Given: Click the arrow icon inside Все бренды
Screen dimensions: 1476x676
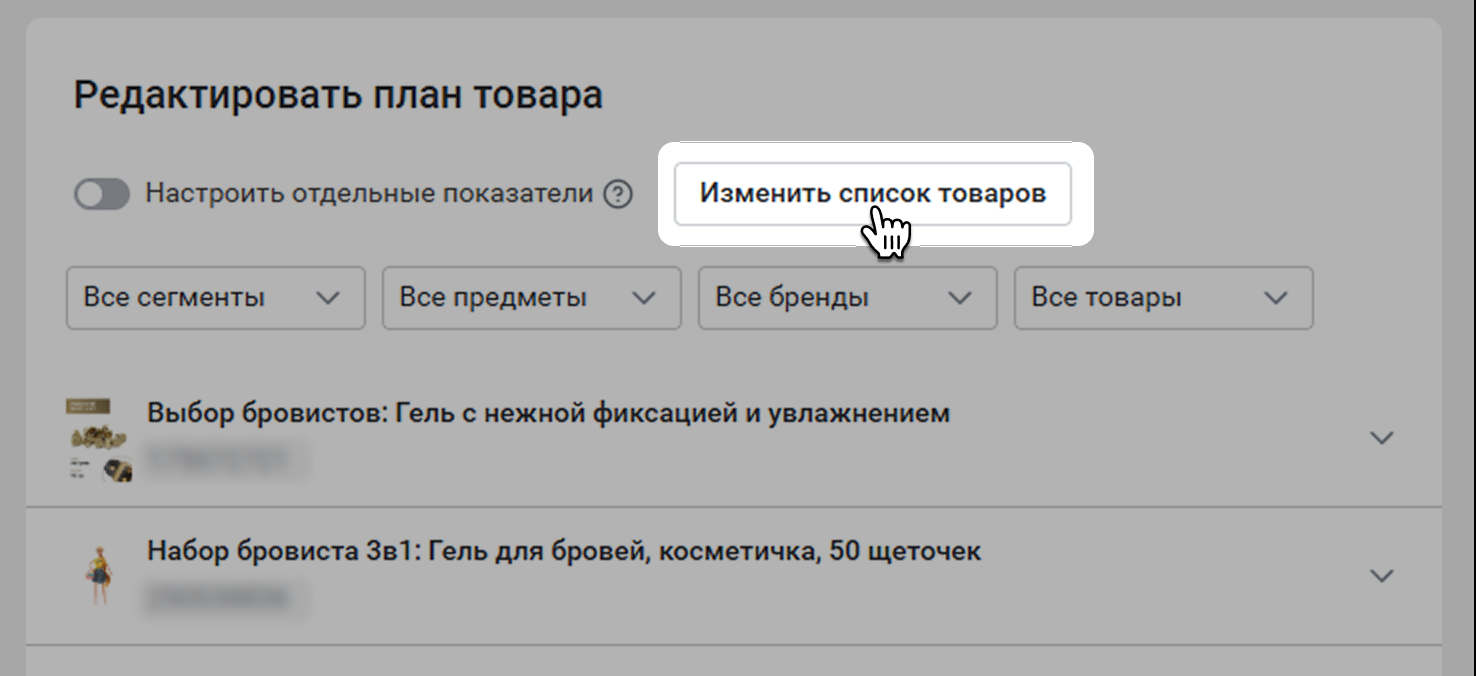Looking at the screenshot, I should 959,298.
